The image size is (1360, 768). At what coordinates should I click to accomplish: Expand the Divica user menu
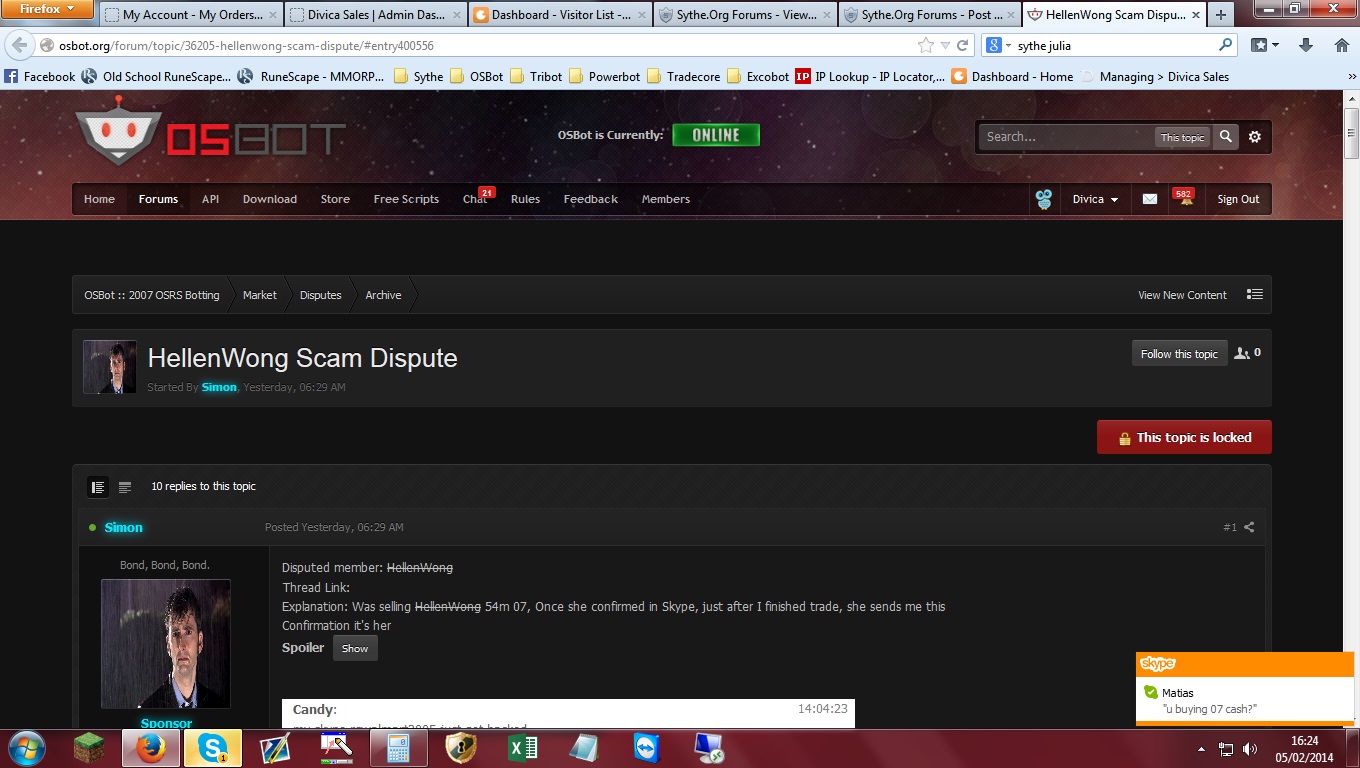(x=1095, y=199)
